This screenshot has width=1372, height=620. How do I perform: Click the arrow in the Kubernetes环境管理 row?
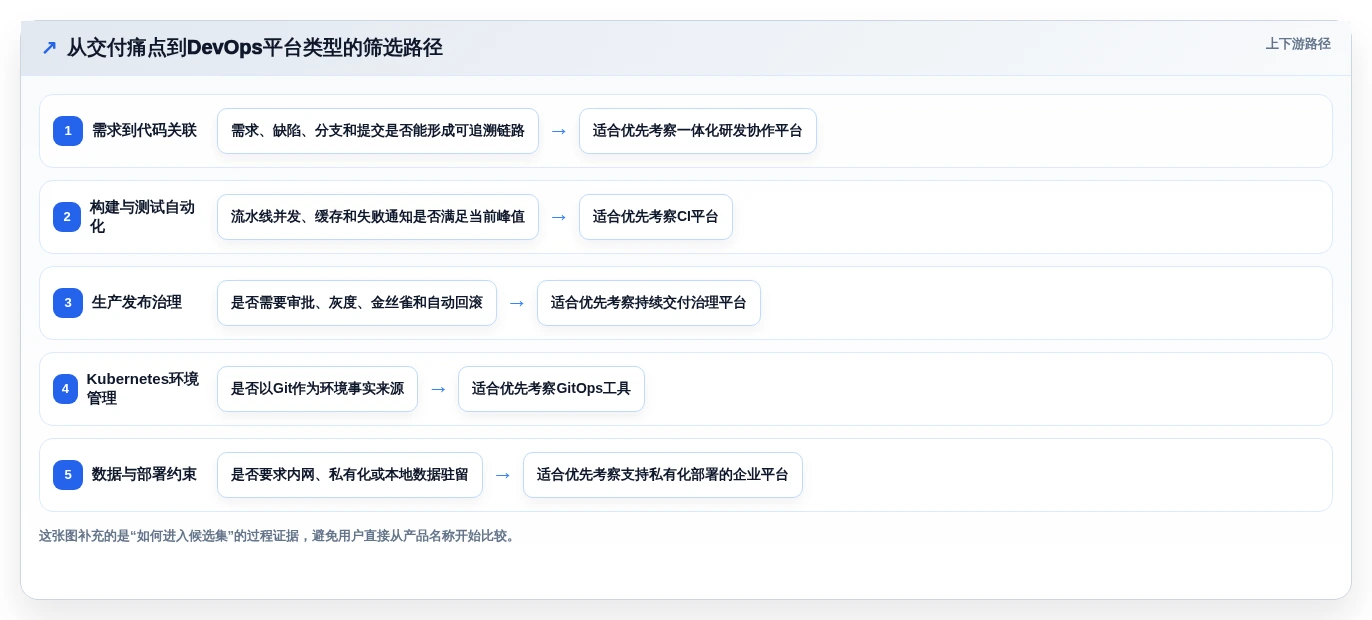pos(438,389)
